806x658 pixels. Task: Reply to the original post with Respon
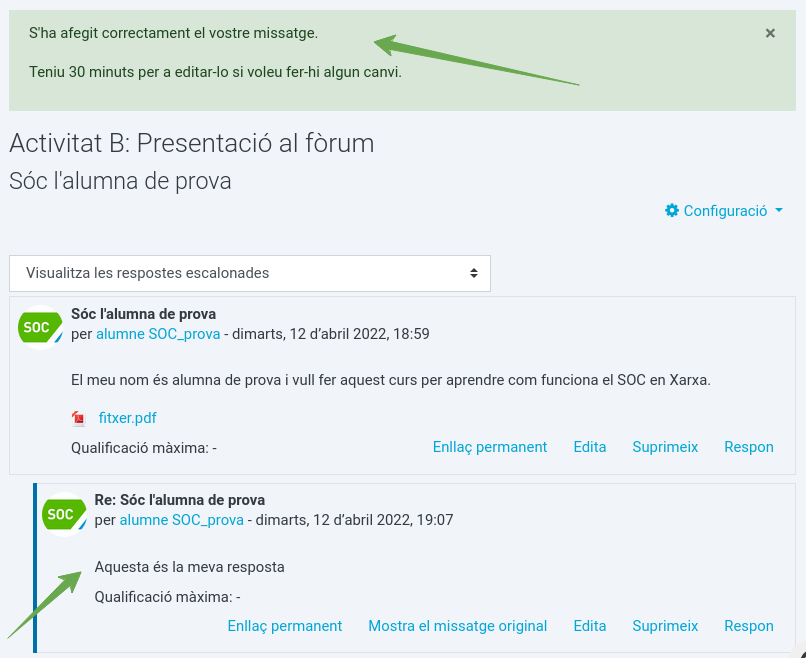tap(749, 447)
